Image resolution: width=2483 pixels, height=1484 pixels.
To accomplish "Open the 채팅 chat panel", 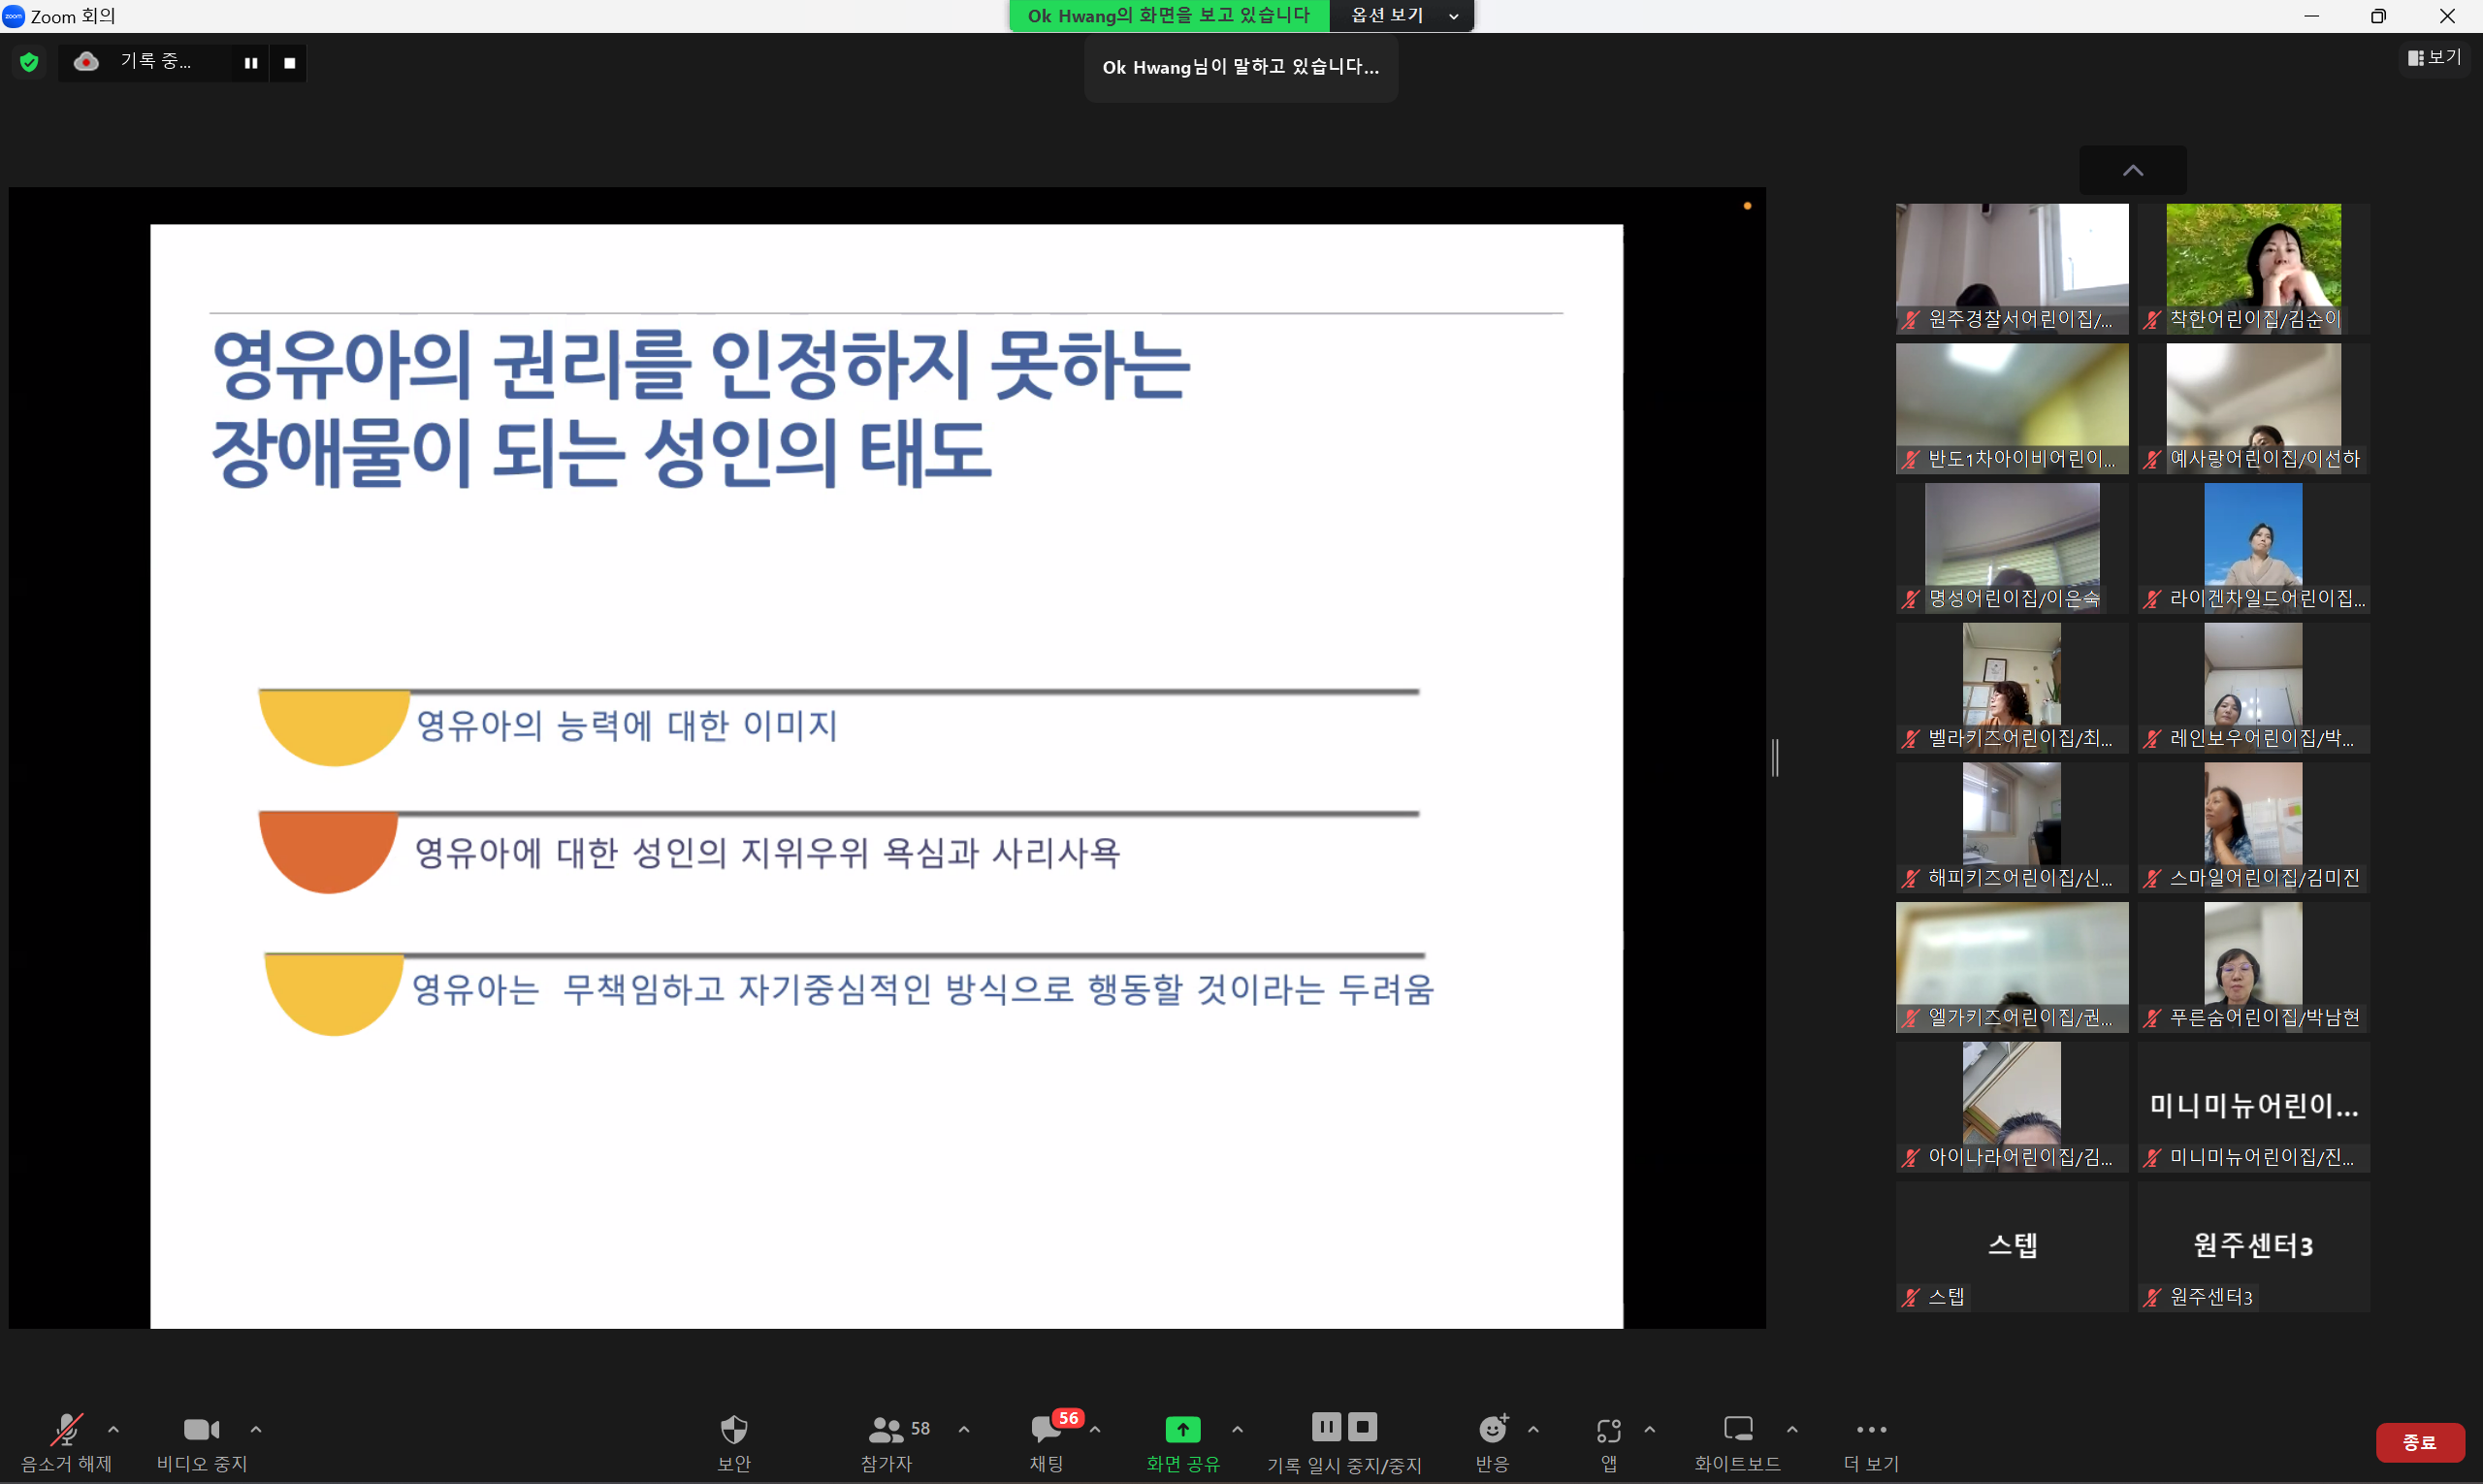I will (1047, 1442).
